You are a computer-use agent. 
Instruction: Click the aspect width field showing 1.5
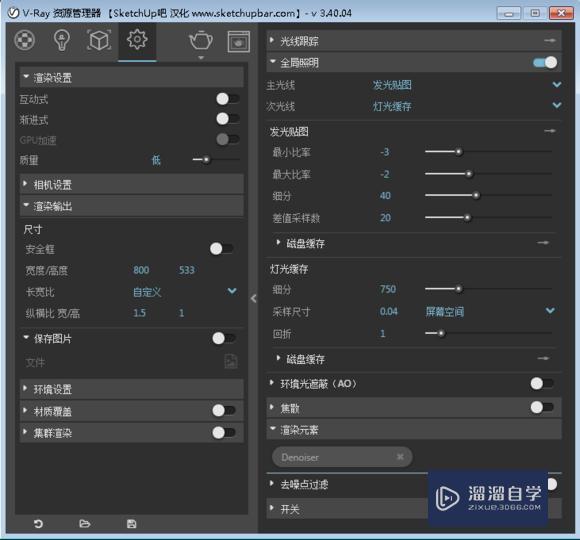(139, 313)
